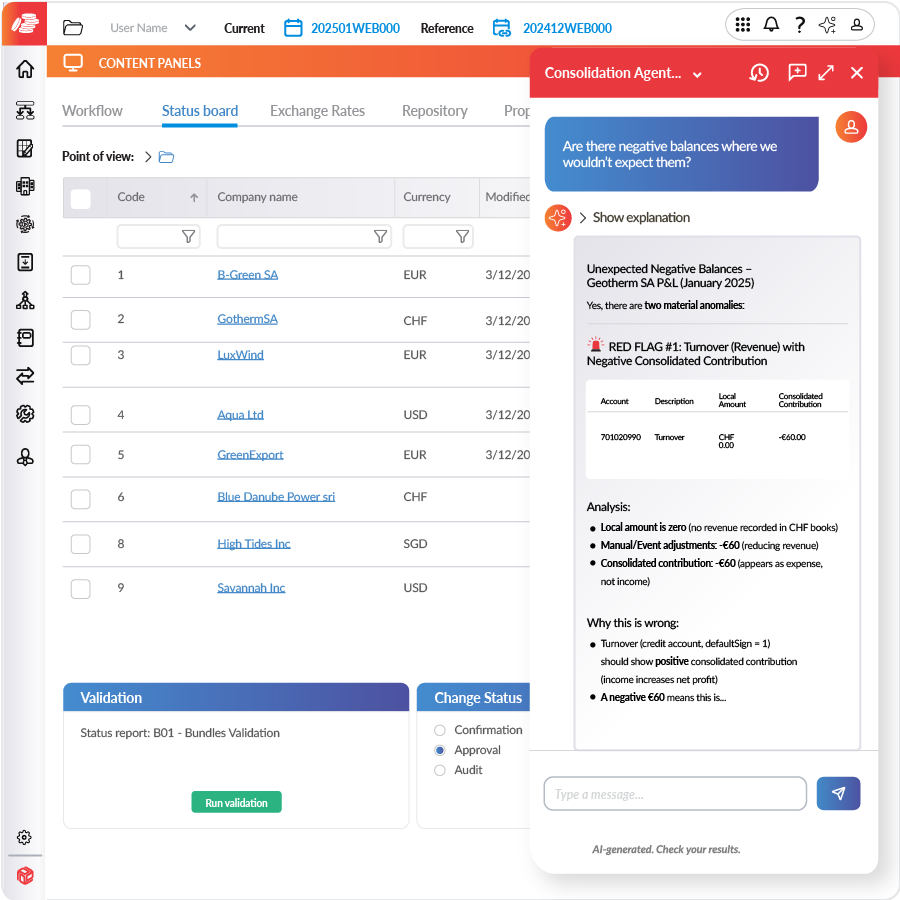Click the home icon in left sidebar
Image resolution: width=900 pixels, height=900 pixels.
pos(25,69)
